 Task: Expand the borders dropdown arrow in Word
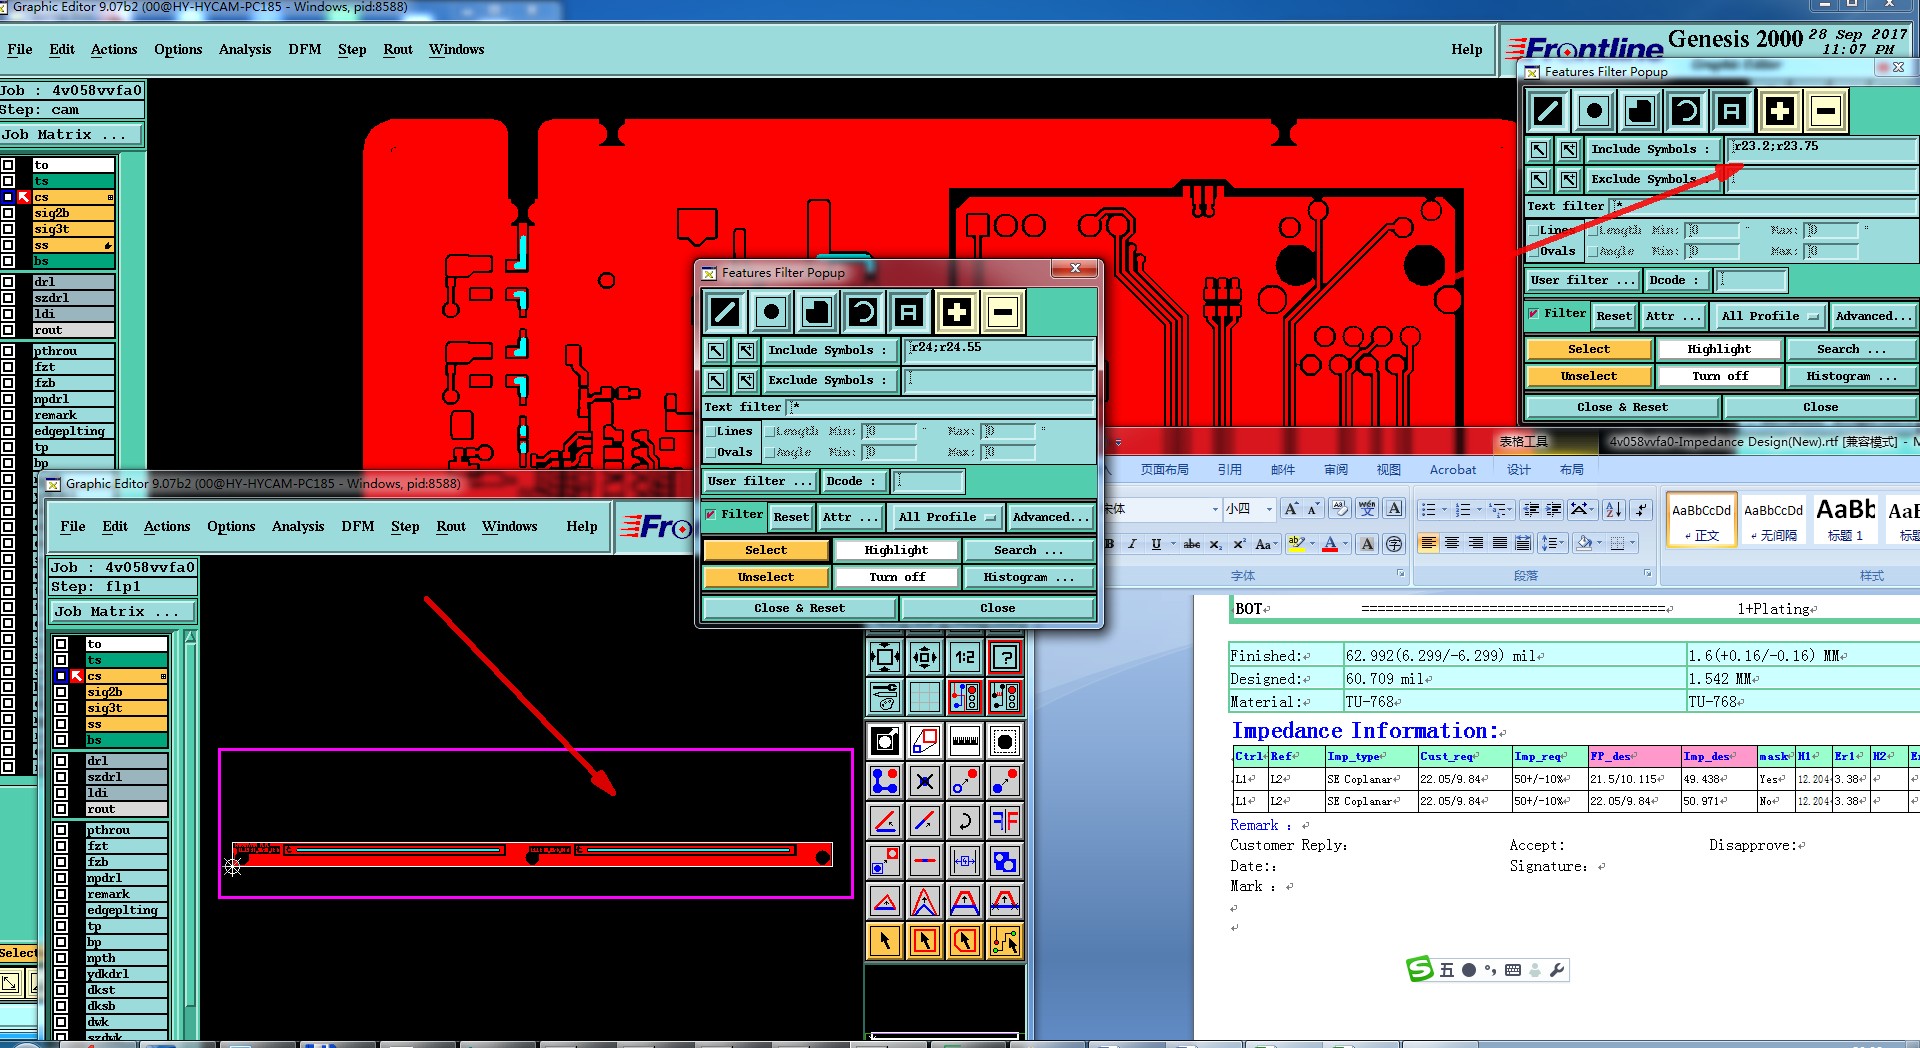tap(1632, 543)
